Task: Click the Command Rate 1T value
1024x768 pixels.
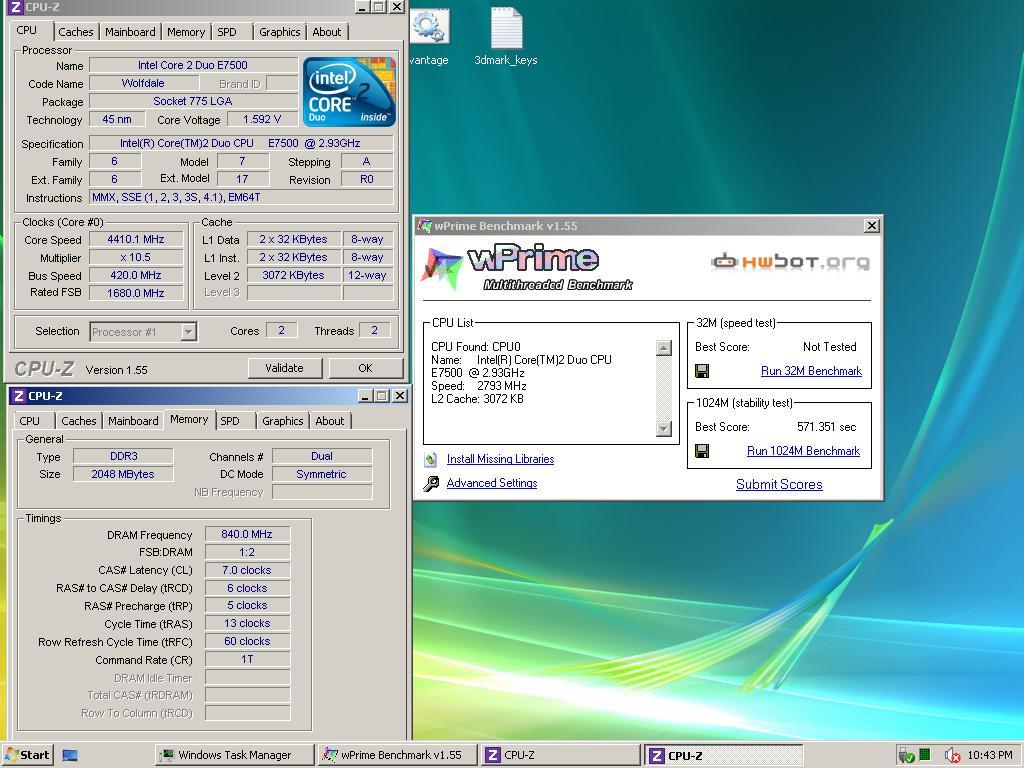Action: pyautogui.click(x=247, y=660)
